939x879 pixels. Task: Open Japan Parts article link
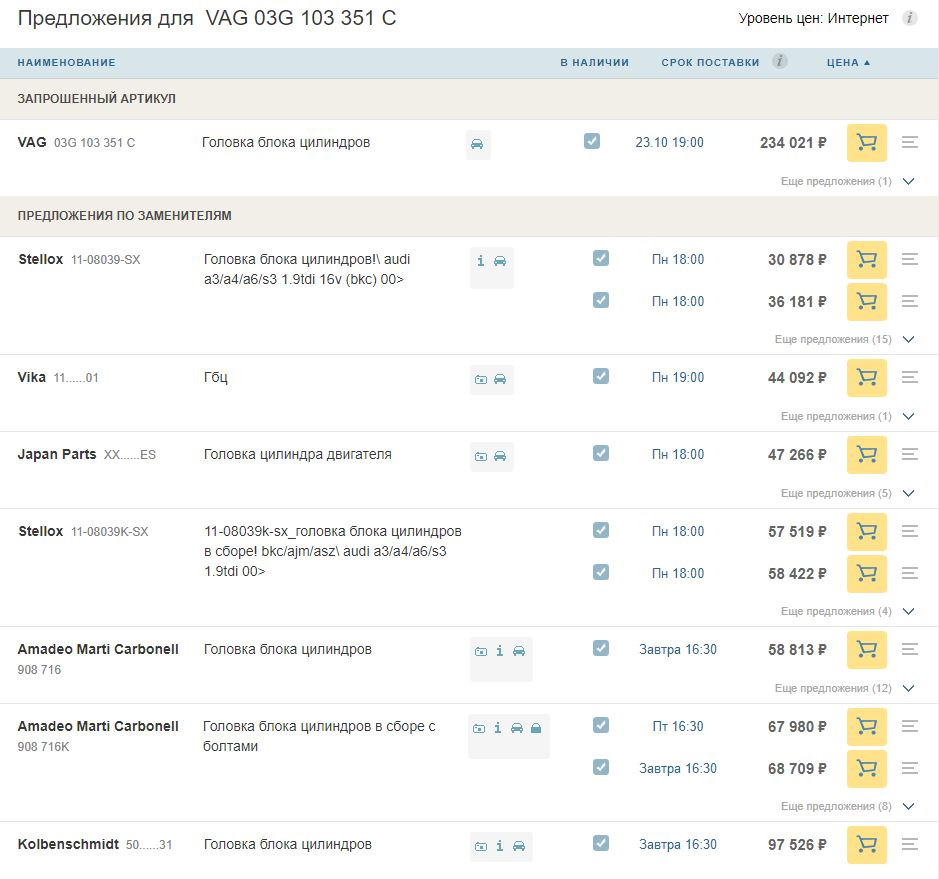tap(87, 454)
